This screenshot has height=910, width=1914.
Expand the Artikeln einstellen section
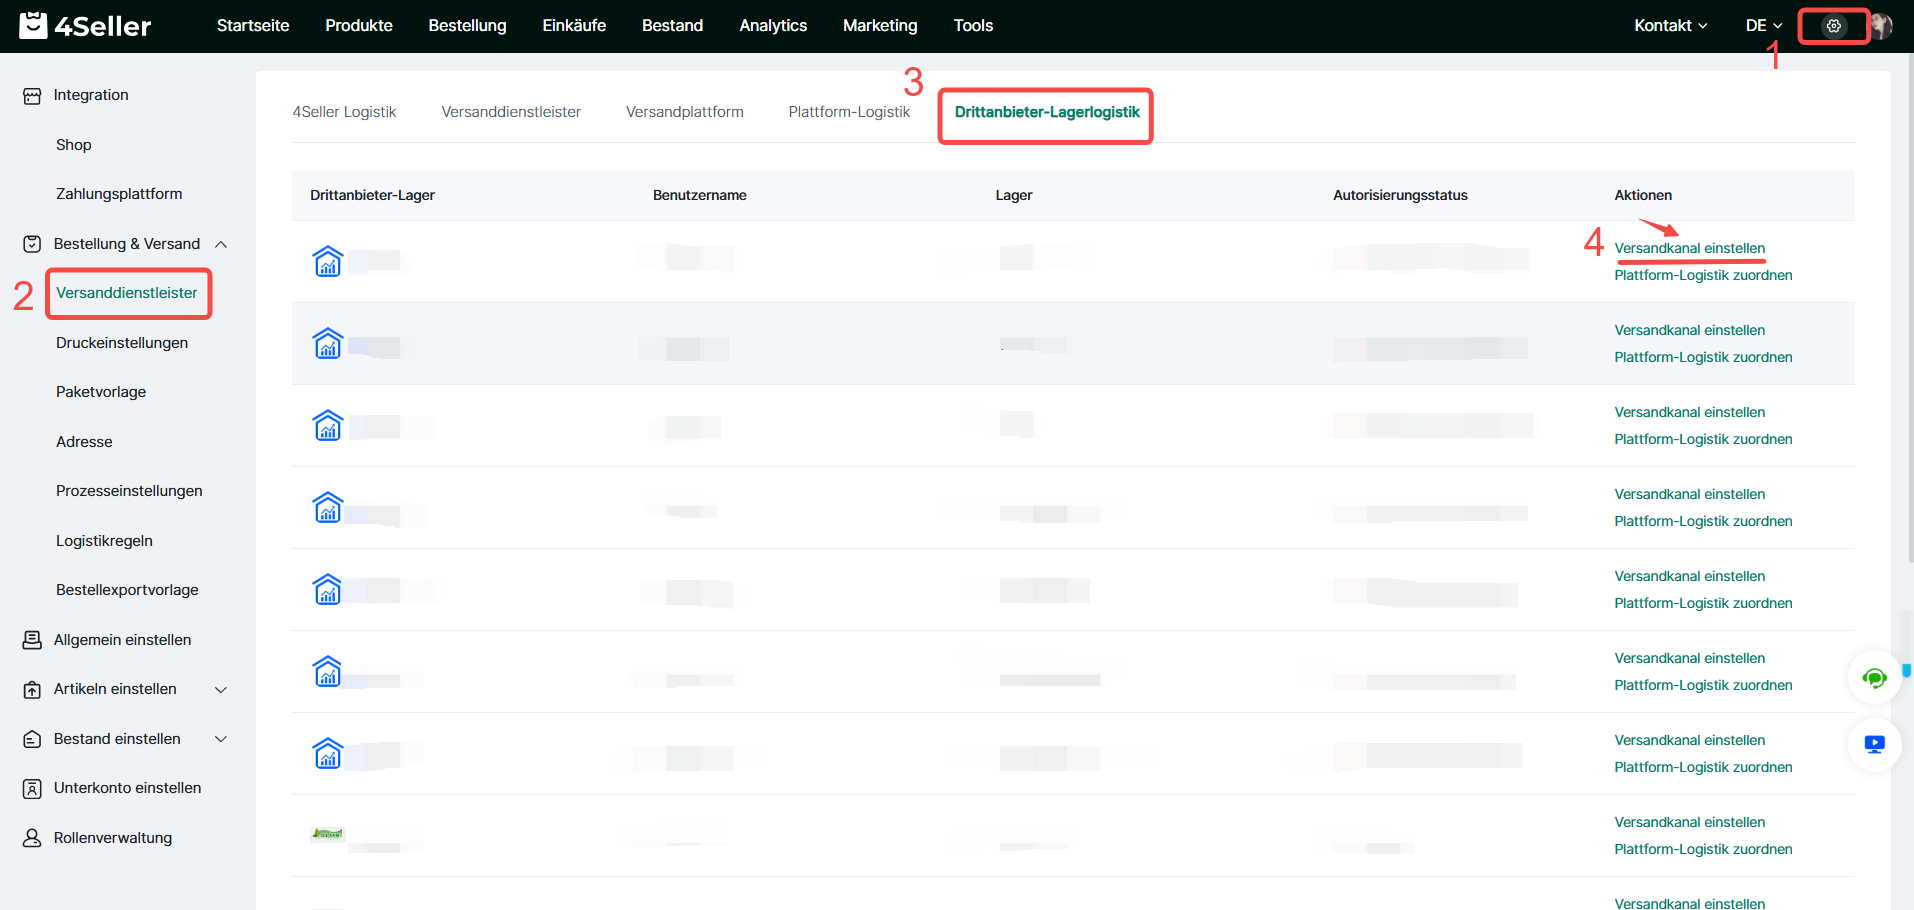pos(221,689)
